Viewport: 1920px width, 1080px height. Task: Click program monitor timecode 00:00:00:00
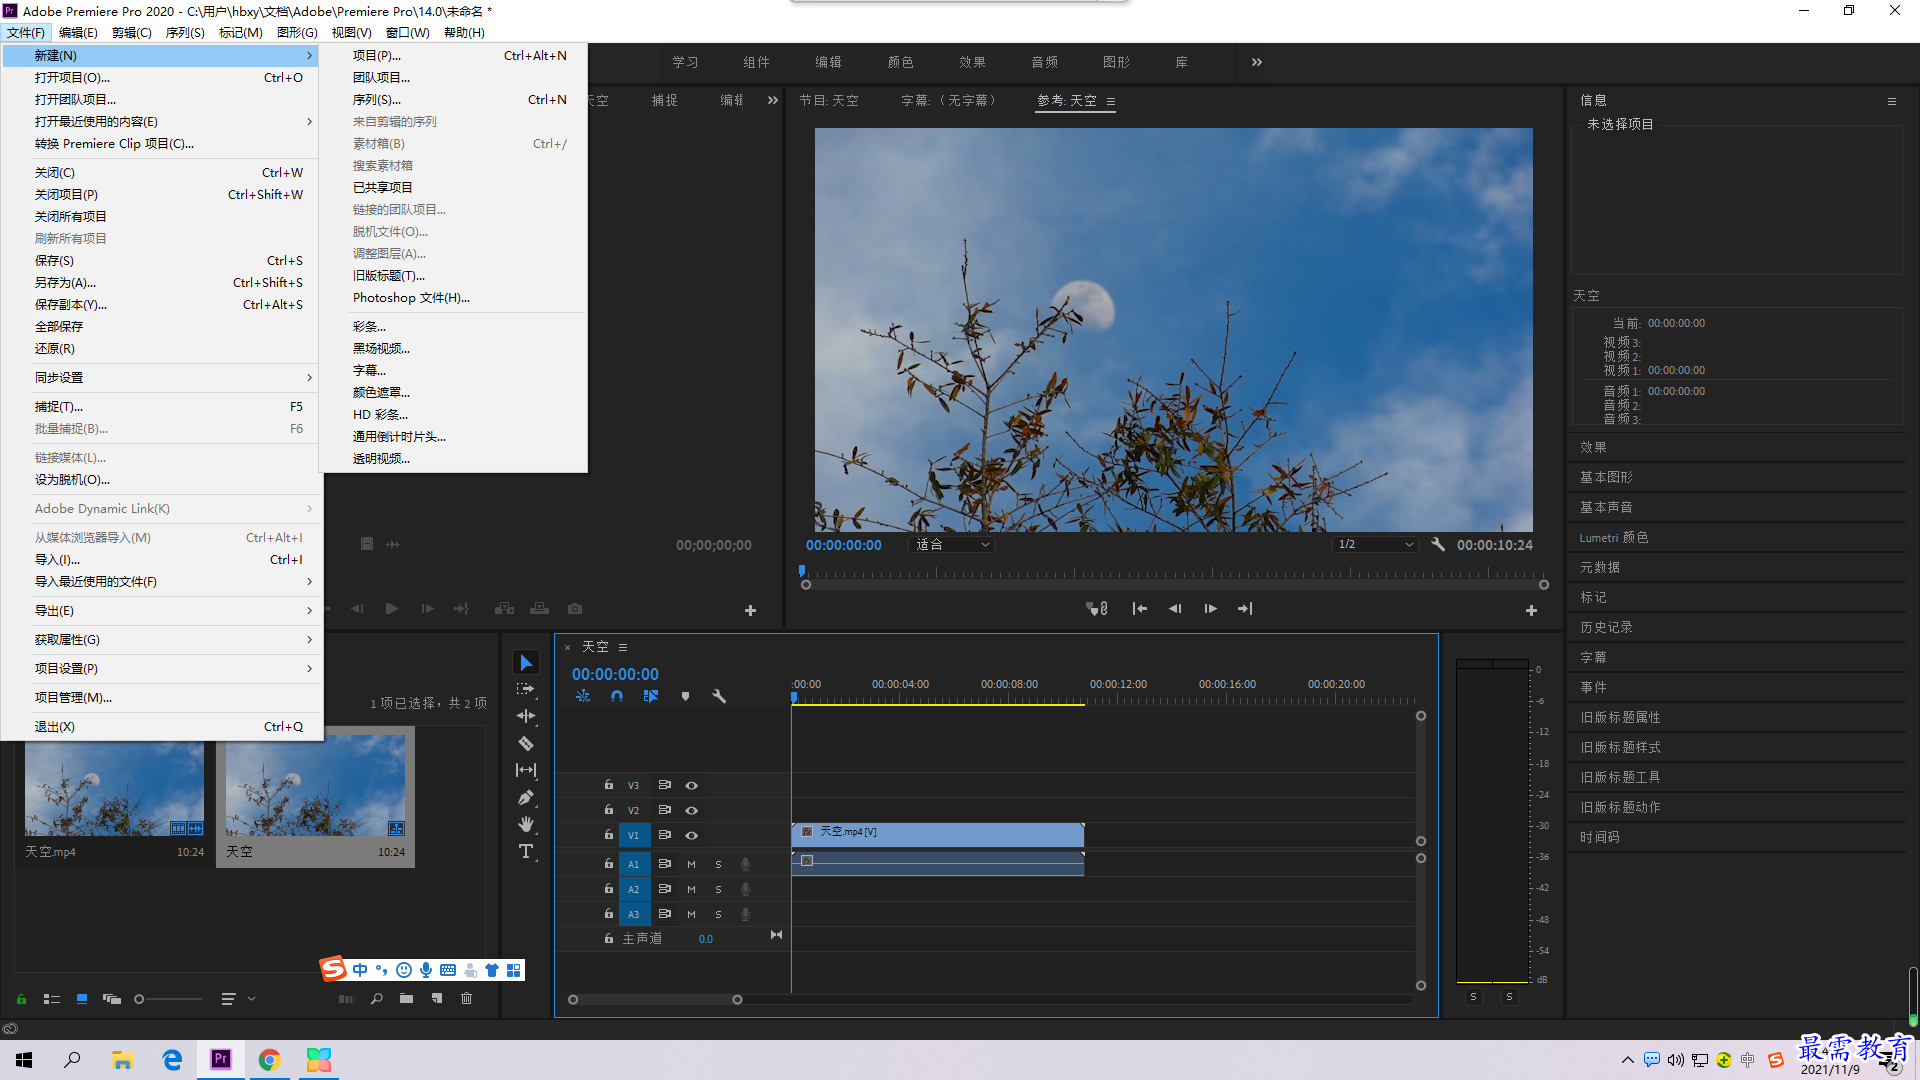tap(844, 545)
